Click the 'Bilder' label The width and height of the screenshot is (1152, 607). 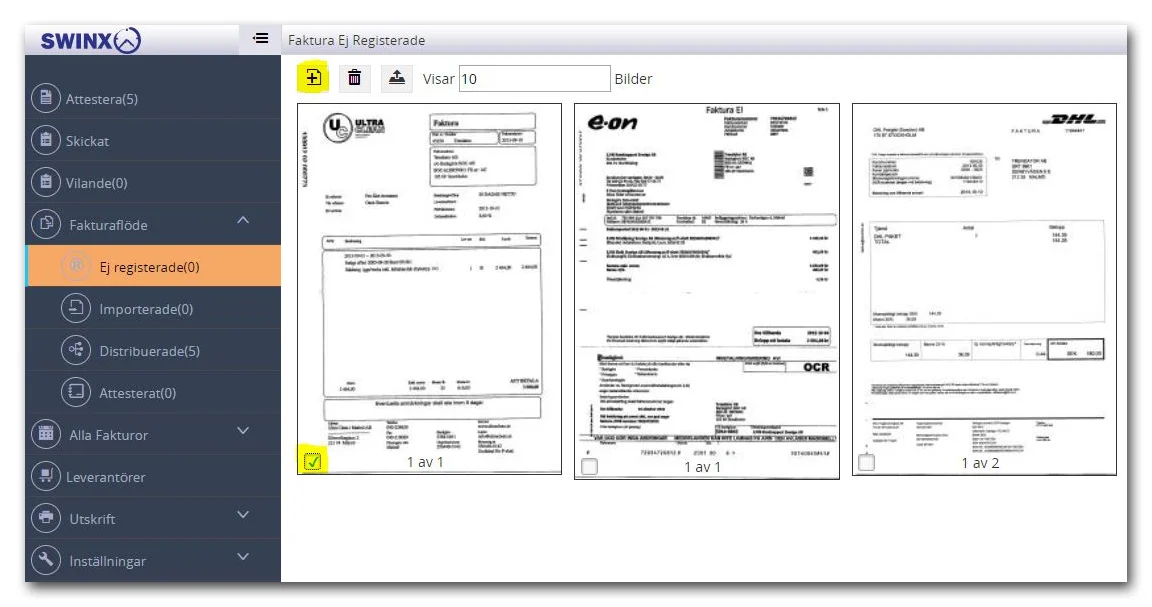(633, 79)
